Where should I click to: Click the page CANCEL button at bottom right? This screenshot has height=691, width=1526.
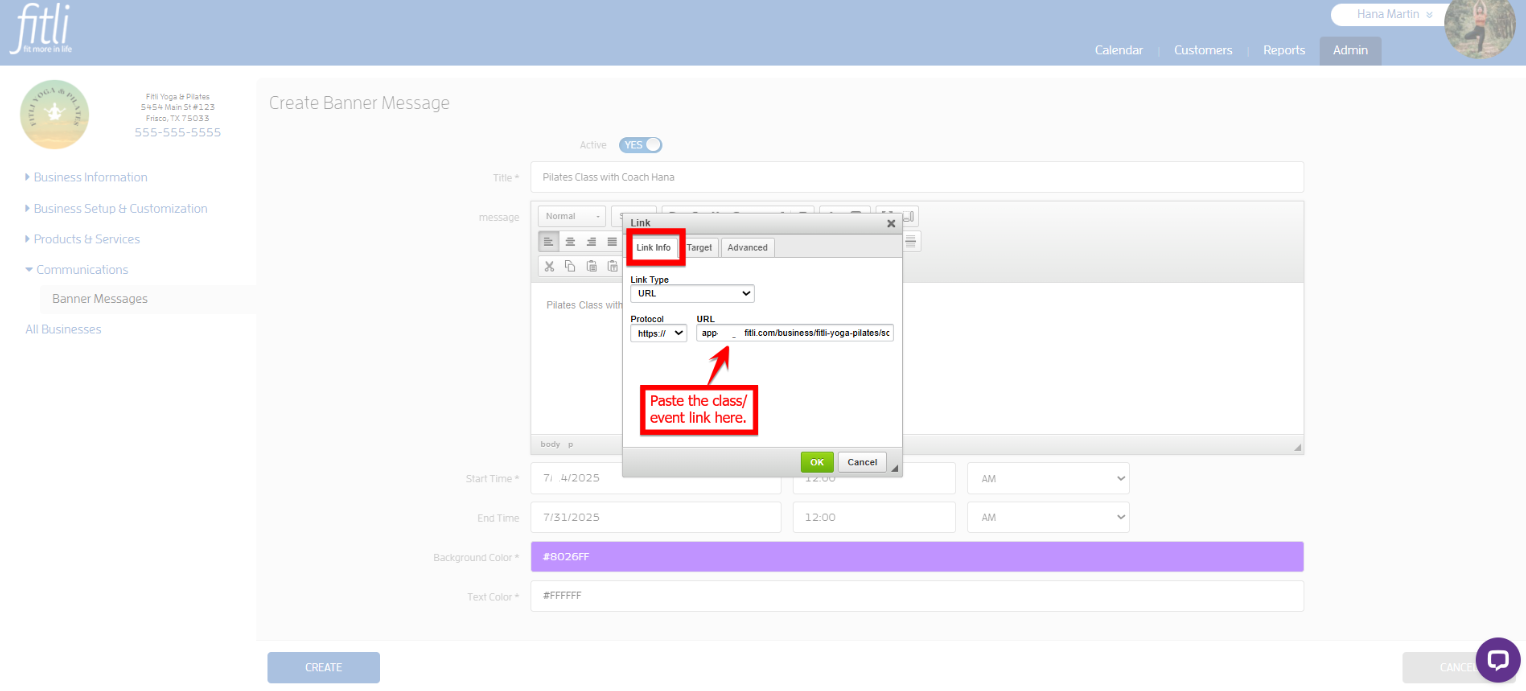click(1458, 667)
